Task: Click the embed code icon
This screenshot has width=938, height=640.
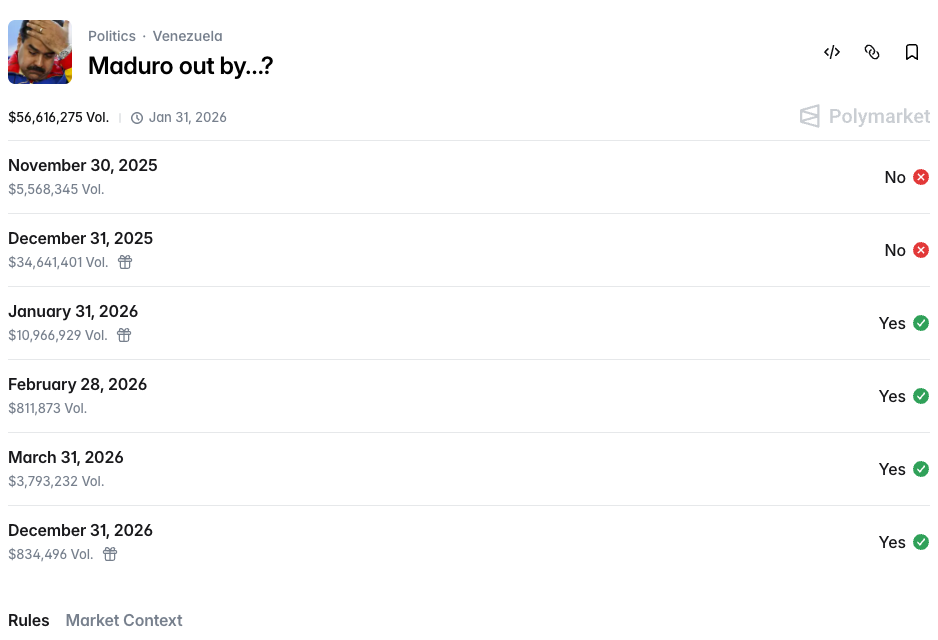Action: point(832,52)
